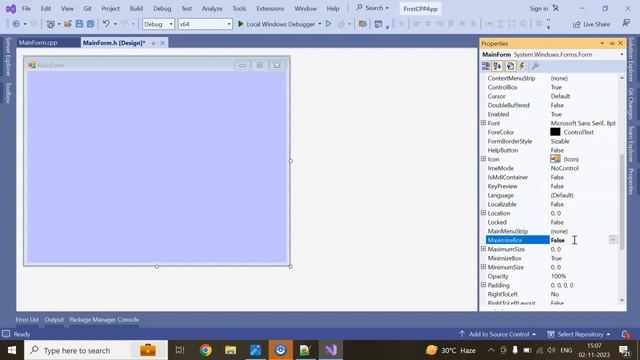This screenshot has height=360, width=640.
Task: Click the Property Pages wrench icon
Action: 536,66
